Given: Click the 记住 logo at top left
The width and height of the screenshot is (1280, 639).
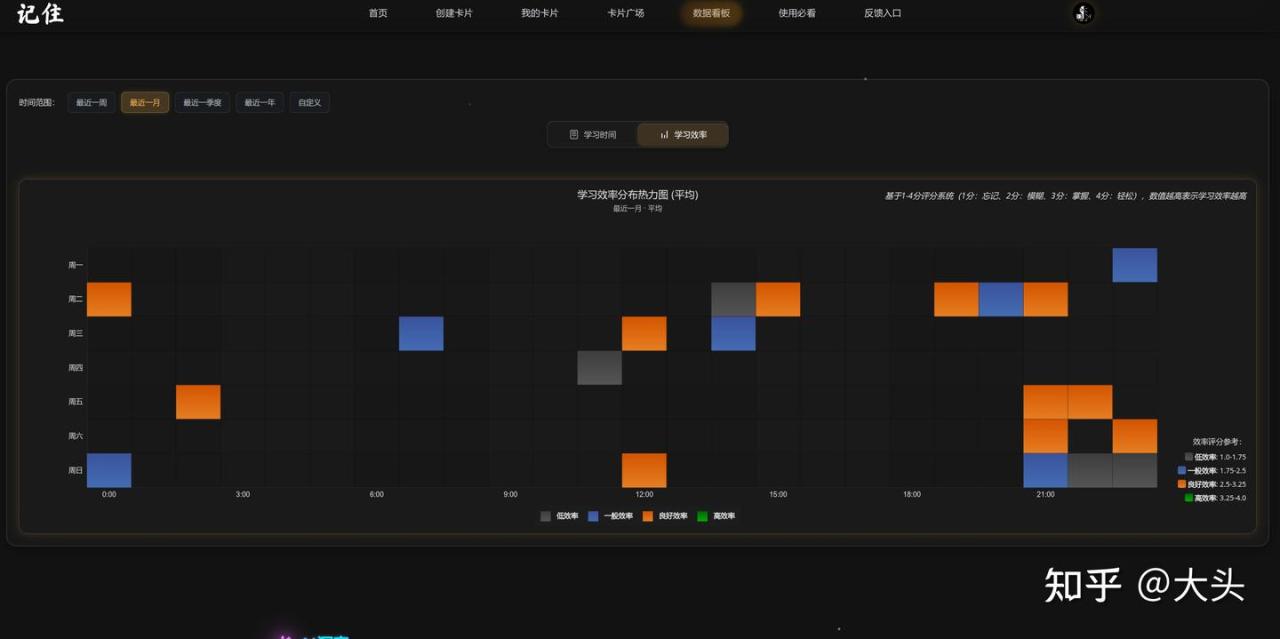Looking at the screenshot, I should [40, 14].
